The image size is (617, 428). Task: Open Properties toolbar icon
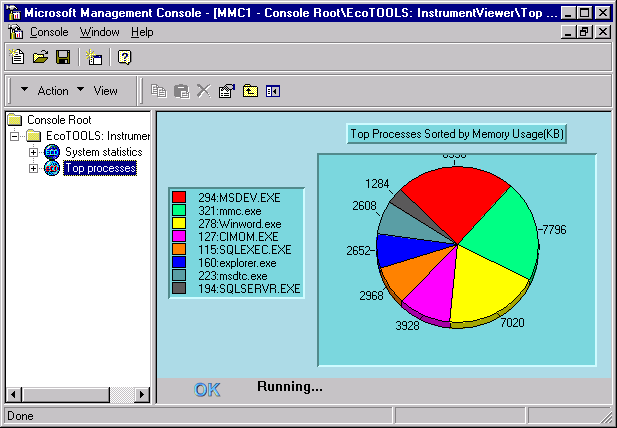pos(227,91)
